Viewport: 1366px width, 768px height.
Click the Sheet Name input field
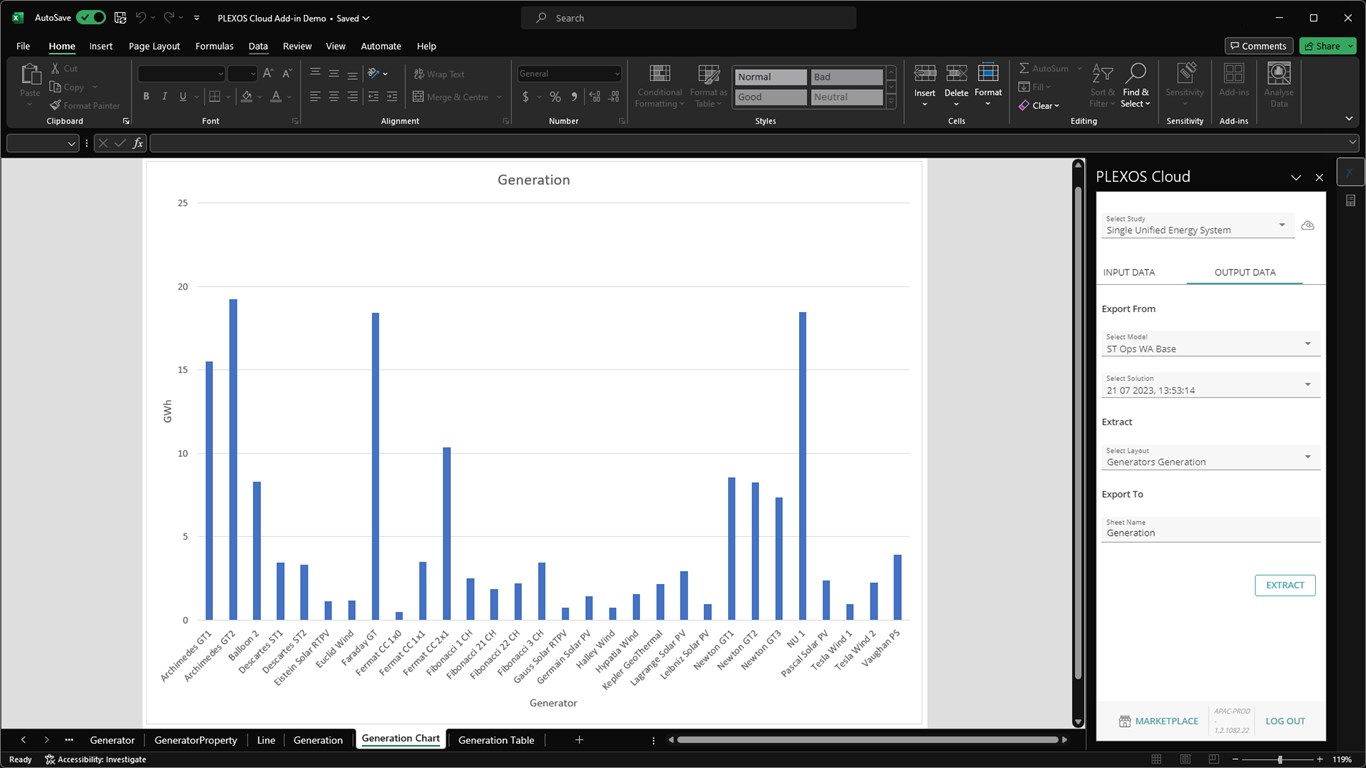[1211, 529]
